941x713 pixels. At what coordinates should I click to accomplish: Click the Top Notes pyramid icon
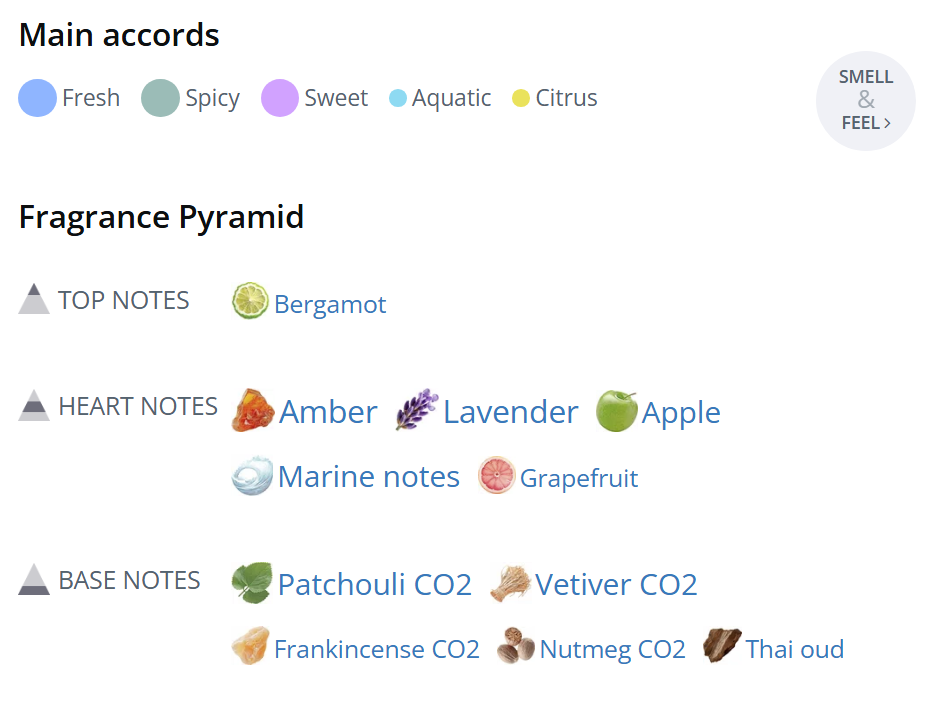34,299
